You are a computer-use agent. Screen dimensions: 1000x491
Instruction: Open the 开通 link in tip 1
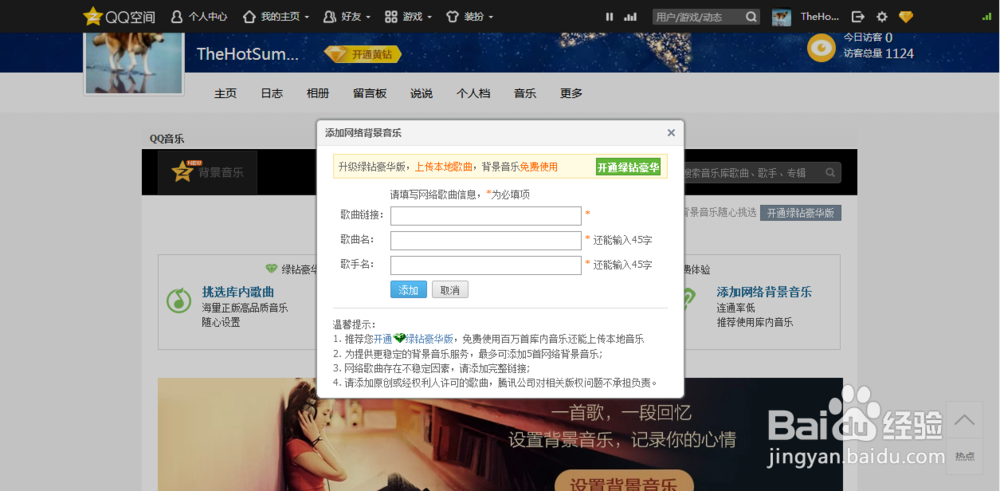(383, 339)
